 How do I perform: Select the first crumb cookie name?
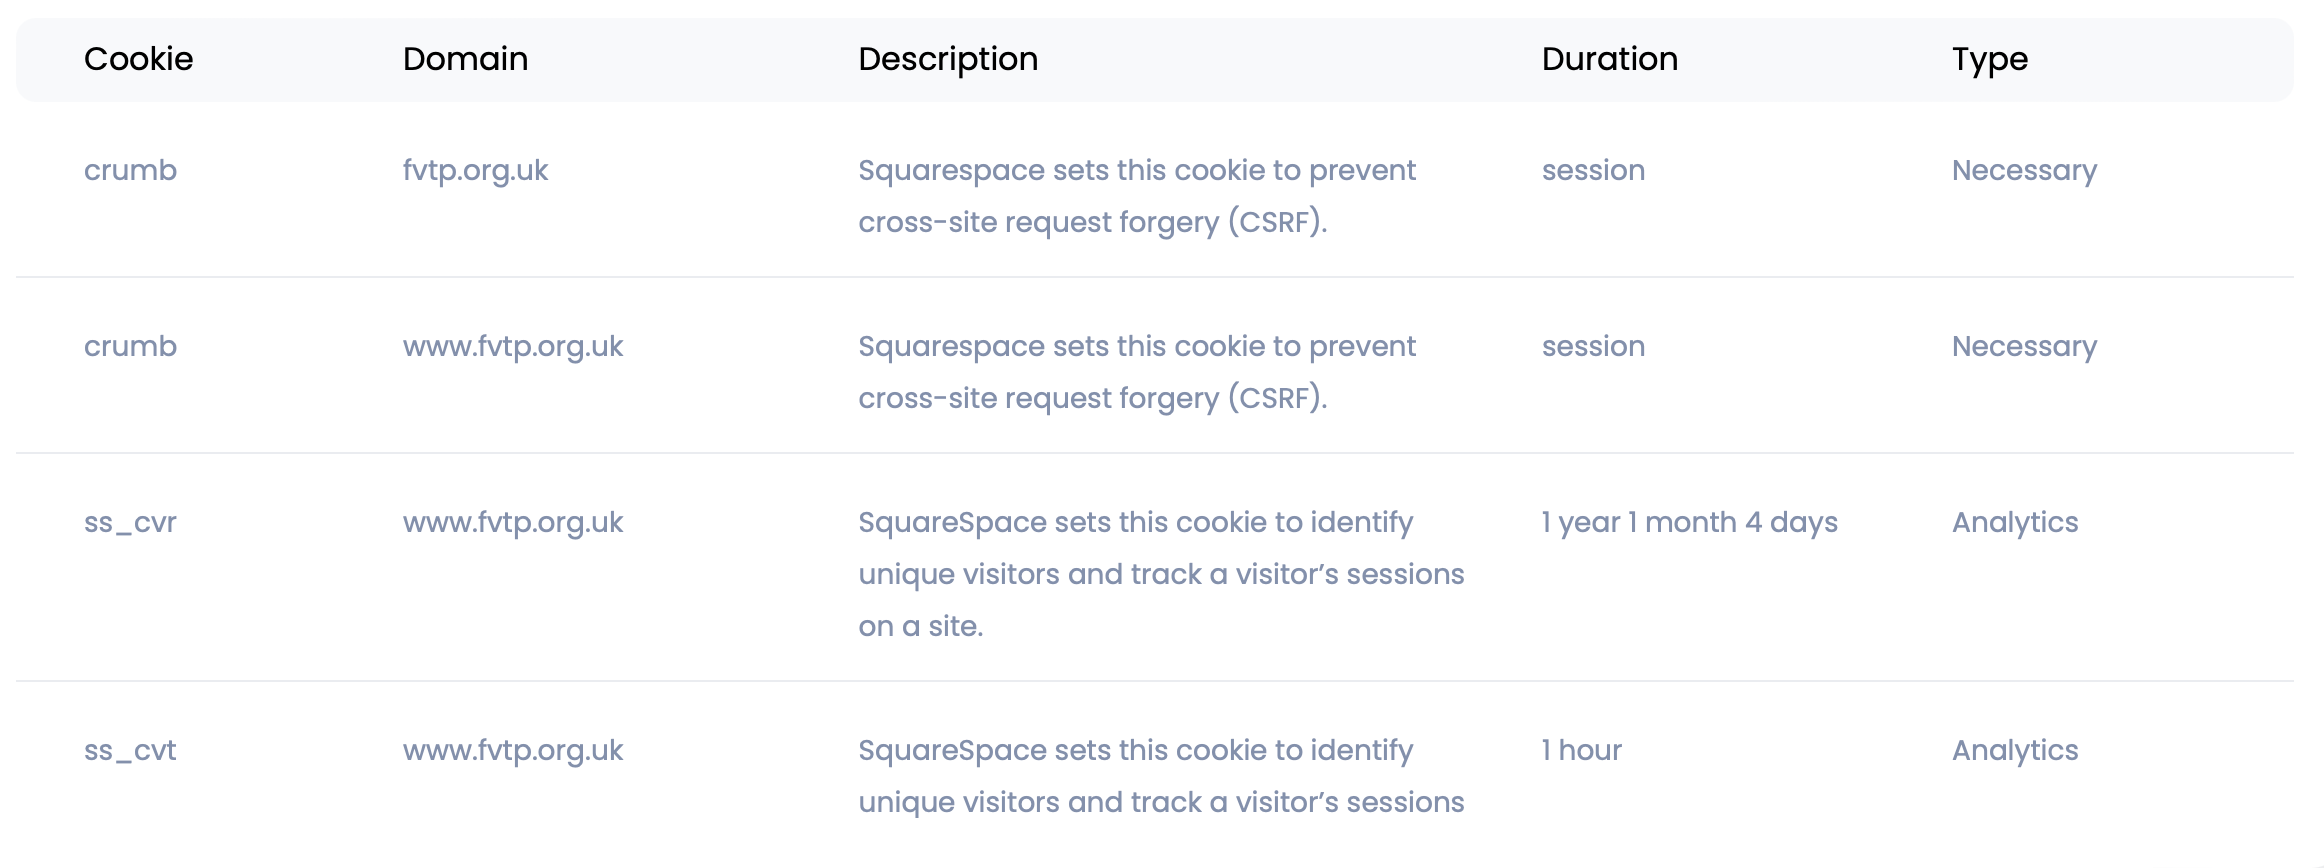130,171
